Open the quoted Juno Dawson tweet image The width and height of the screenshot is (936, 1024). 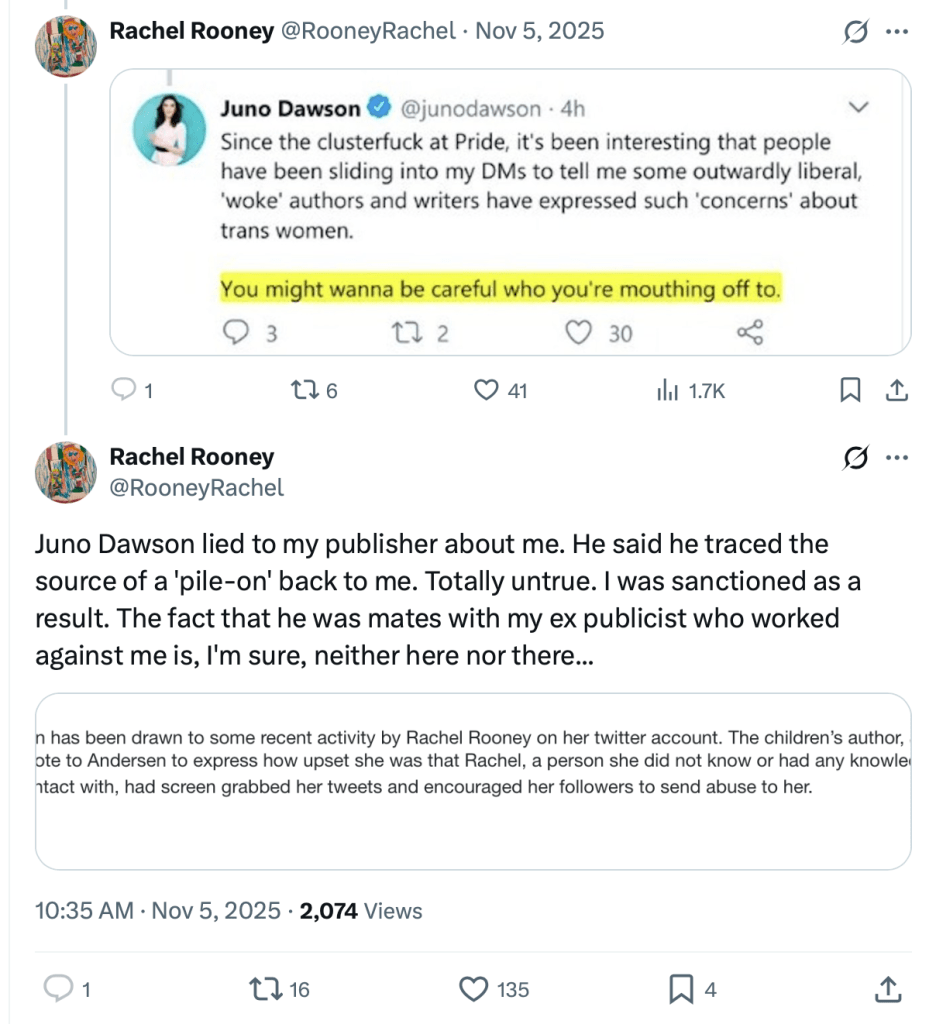(510, 211)
